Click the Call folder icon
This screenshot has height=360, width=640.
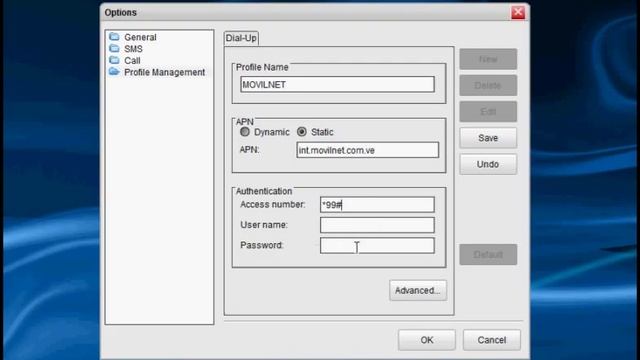(114, 60)
